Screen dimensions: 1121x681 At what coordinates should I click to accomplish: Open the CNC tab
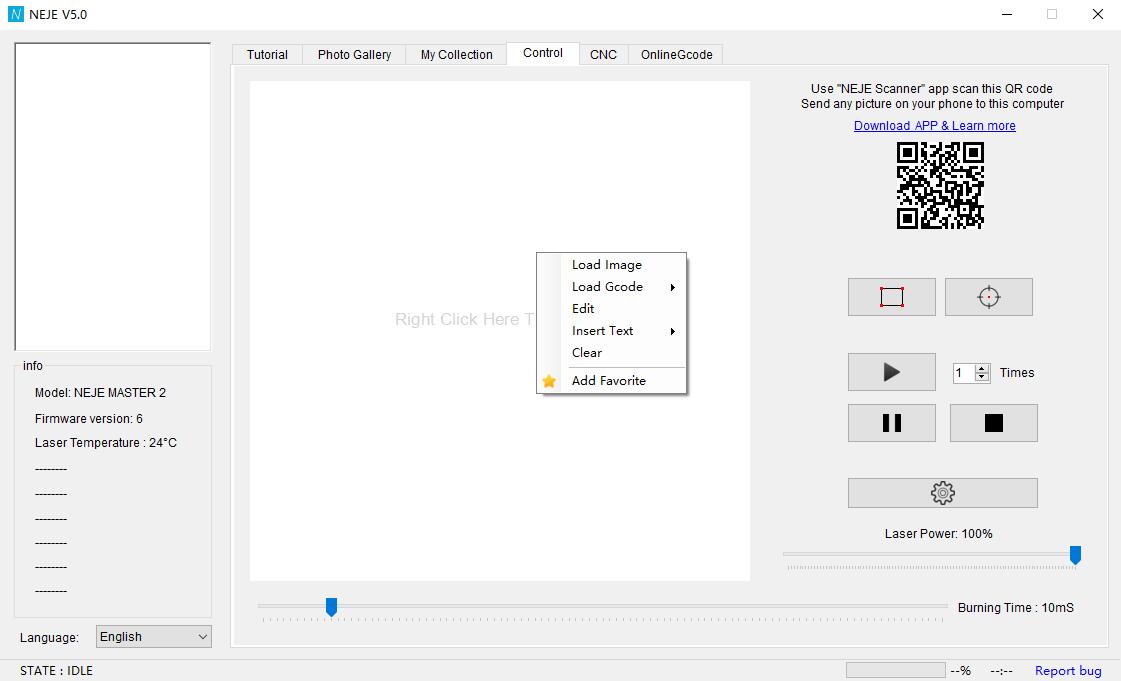click(603, 54)
